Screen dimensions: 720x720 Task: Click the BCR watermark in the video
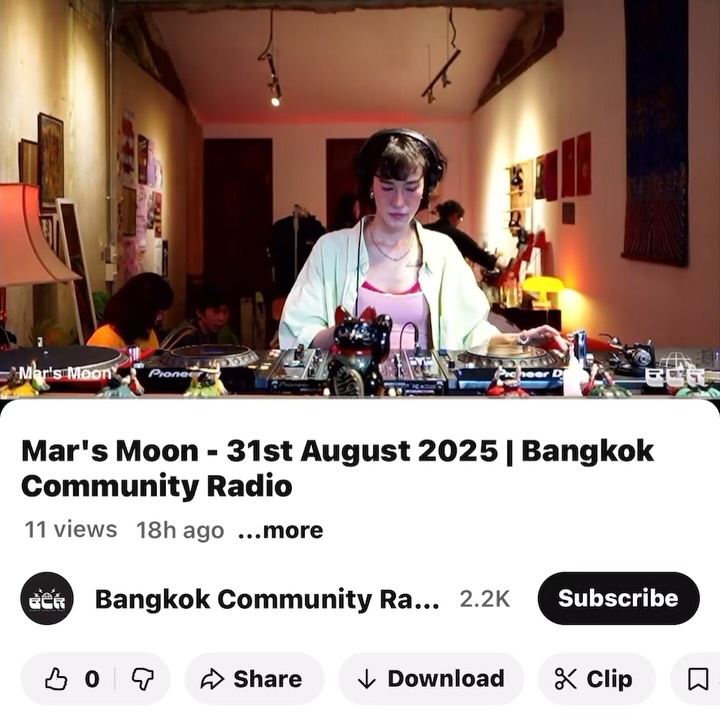(675, 377)
